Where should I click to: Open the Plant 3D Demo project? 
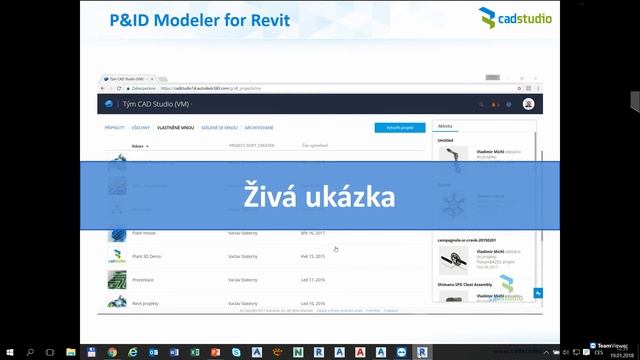click(x=147, y=256)
